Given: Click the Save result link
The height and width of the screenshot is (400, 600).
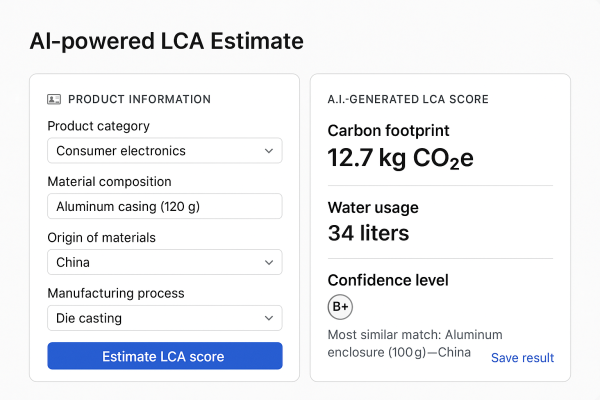Looking at the screenshot, I should coord(522,358).
